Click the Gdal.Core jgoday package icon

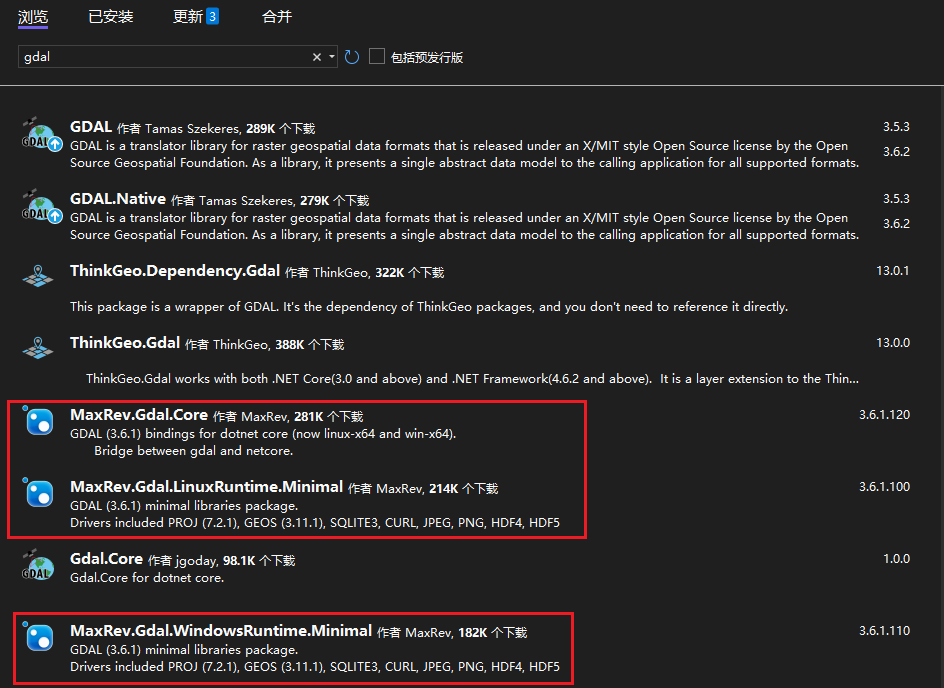tap(38, 566)
